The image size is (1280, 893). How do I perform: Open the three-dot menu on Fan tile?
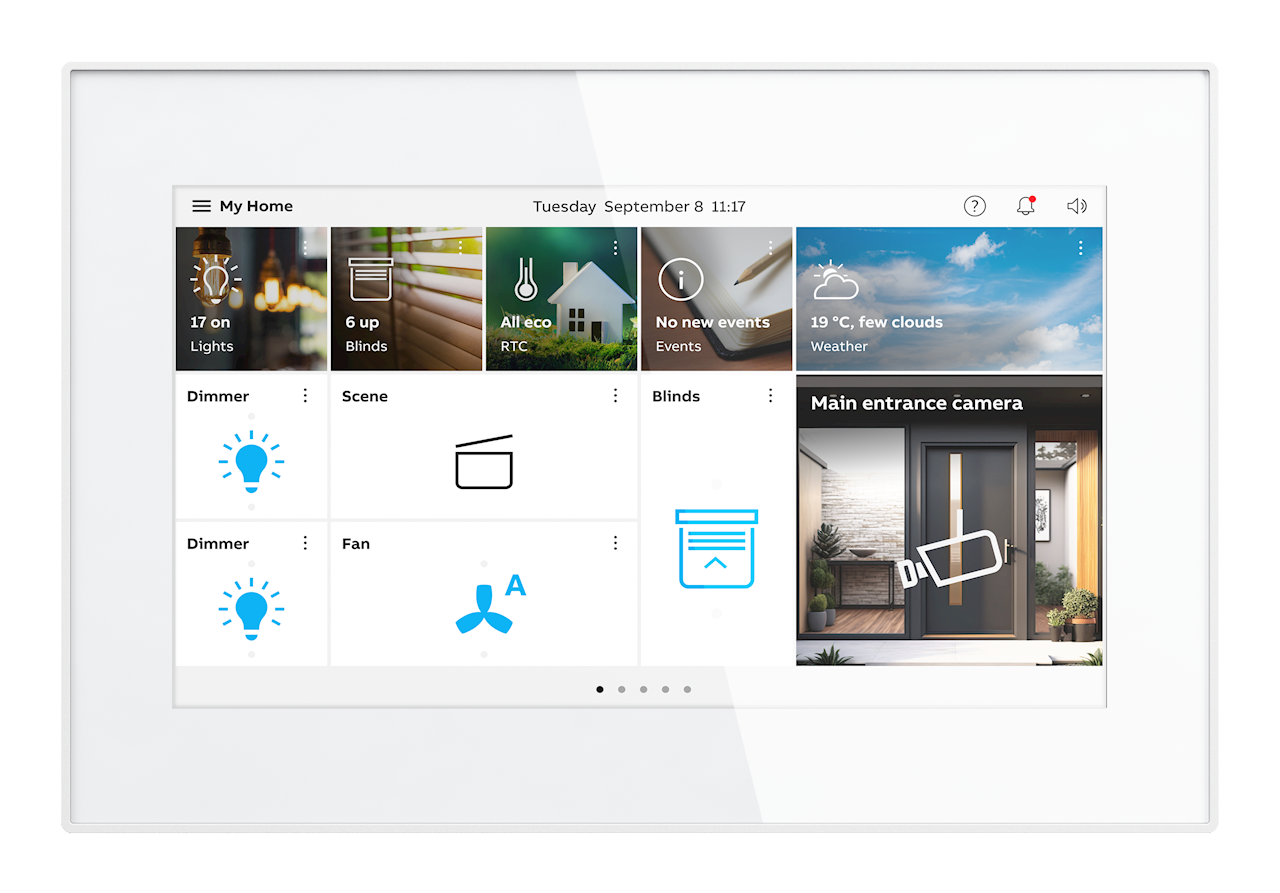[615, 543]
